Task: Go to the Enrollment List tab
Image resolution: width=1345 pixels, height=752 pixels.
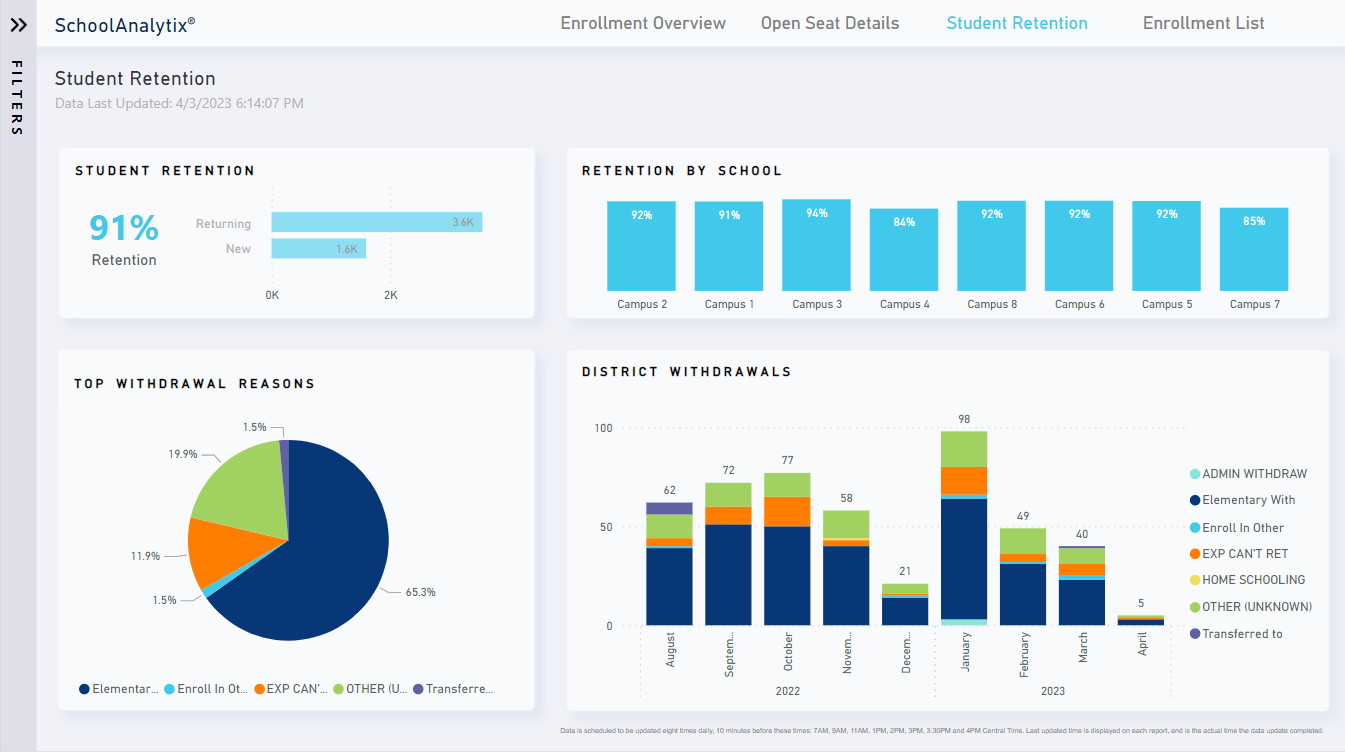Action: (1203, 23)
